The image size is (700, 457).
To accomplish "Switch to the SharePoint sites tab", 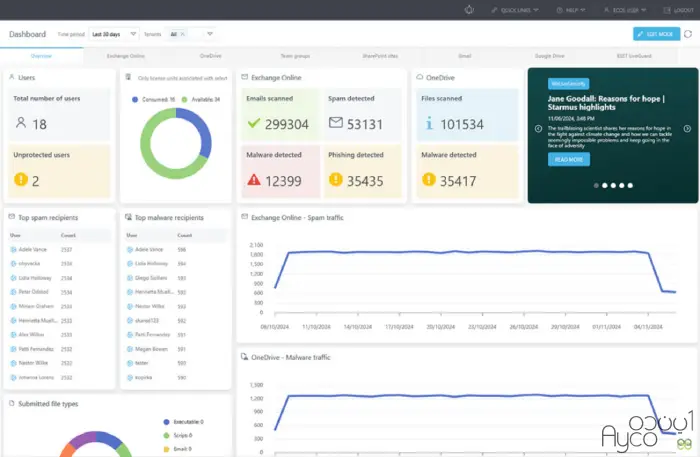I will click(x=379, y=57).
